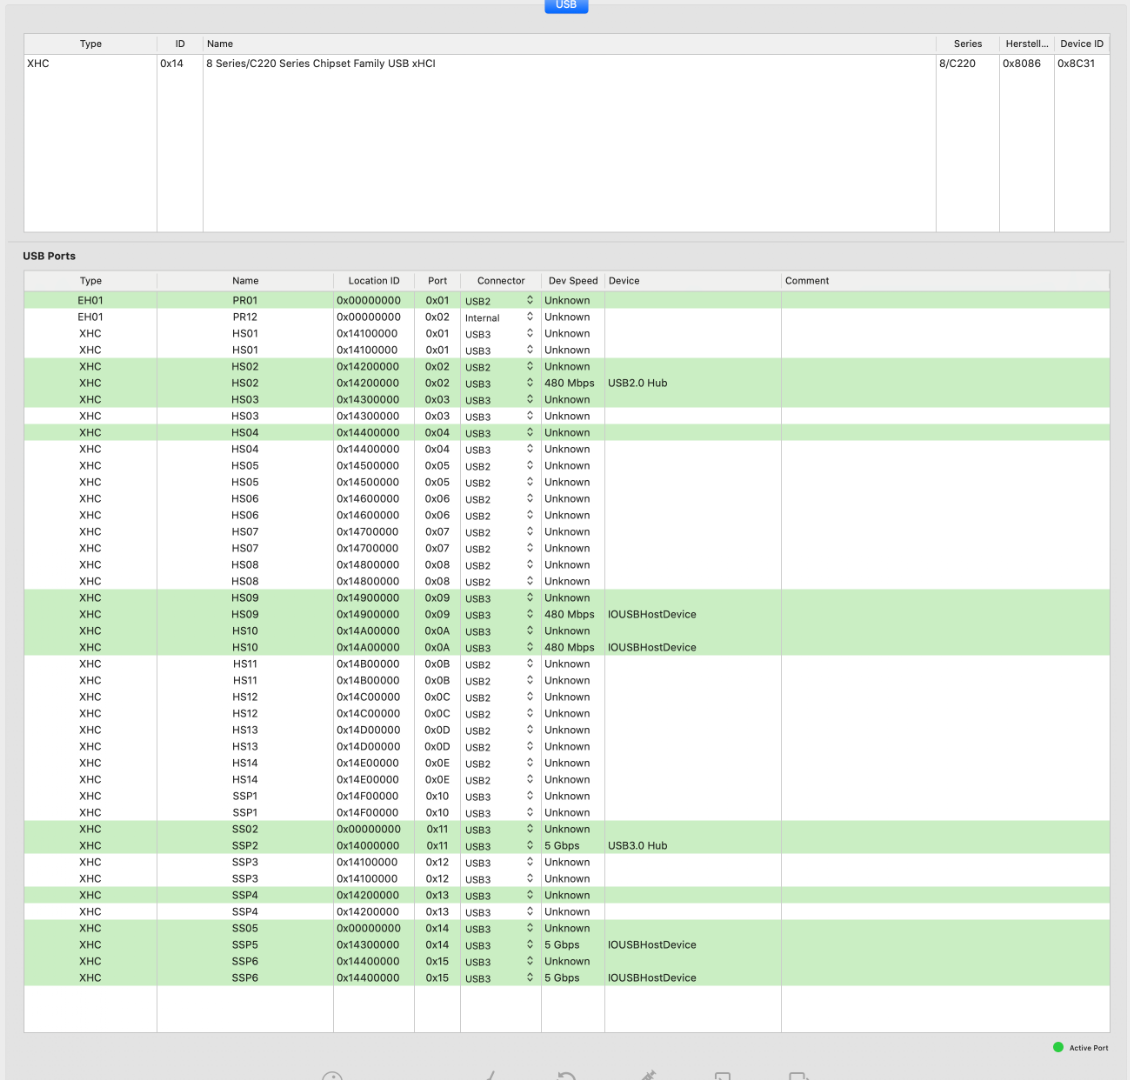This screenshot has width=1130, height=1080.
Task: Click the inject syringe icon
Action: pos(646,1076)
